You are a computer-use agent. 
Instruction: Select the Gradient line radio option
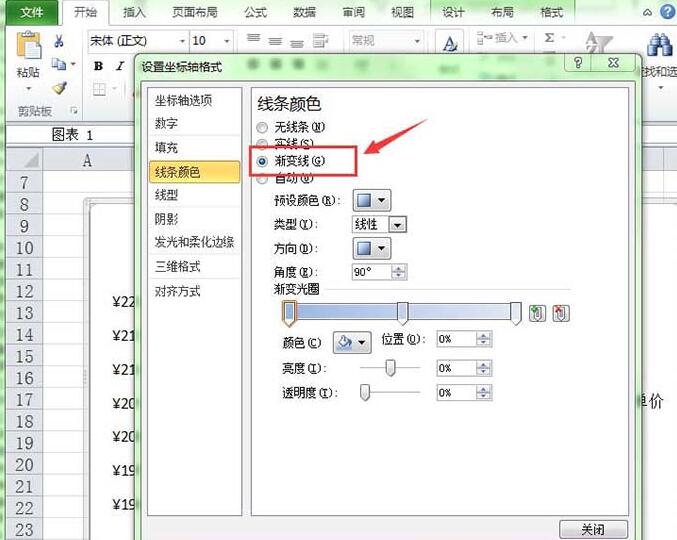(262, 161)
